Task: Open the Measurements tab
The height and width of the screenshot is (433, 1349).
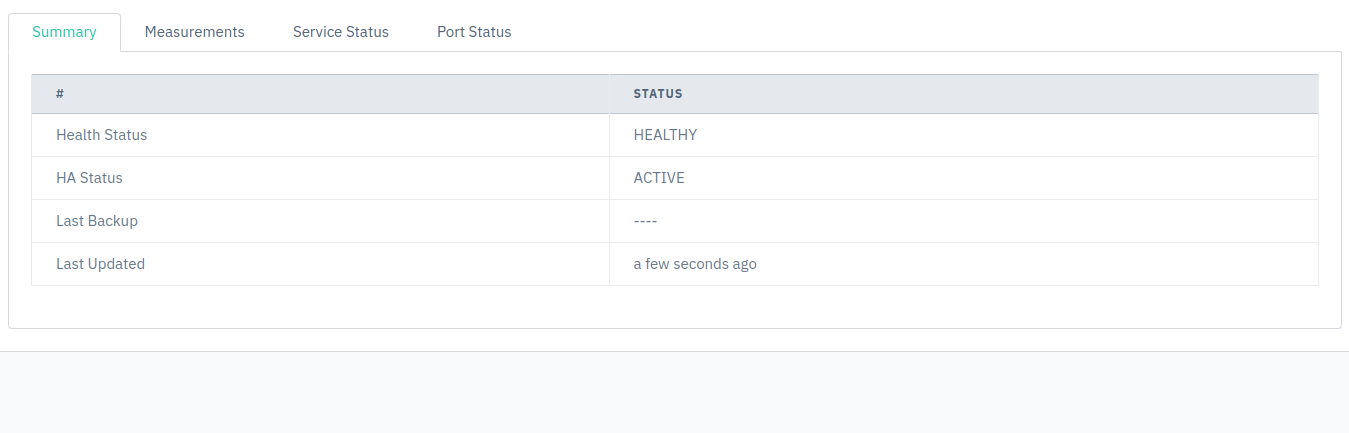Action: (195, 32)
